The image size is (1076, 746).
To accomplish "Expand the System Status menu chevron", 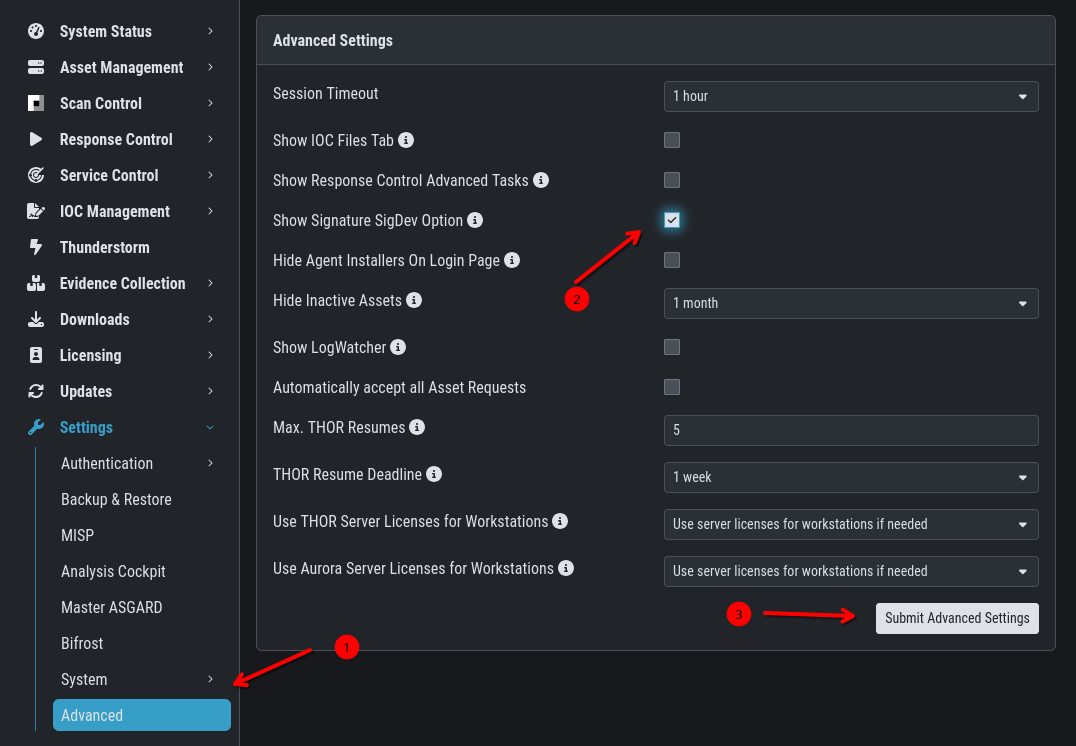I will coord(210,31).
